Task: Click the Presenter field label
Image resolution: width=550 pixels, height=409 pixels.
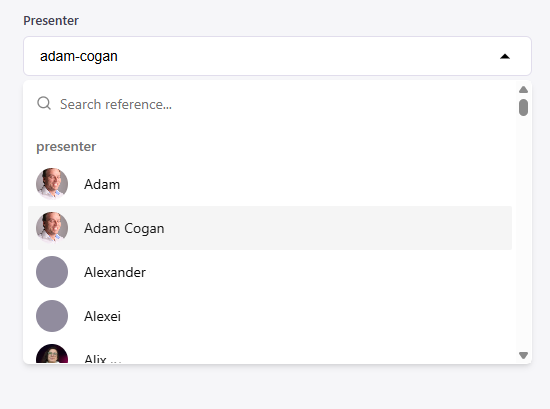Action: (x=51, y=21)
